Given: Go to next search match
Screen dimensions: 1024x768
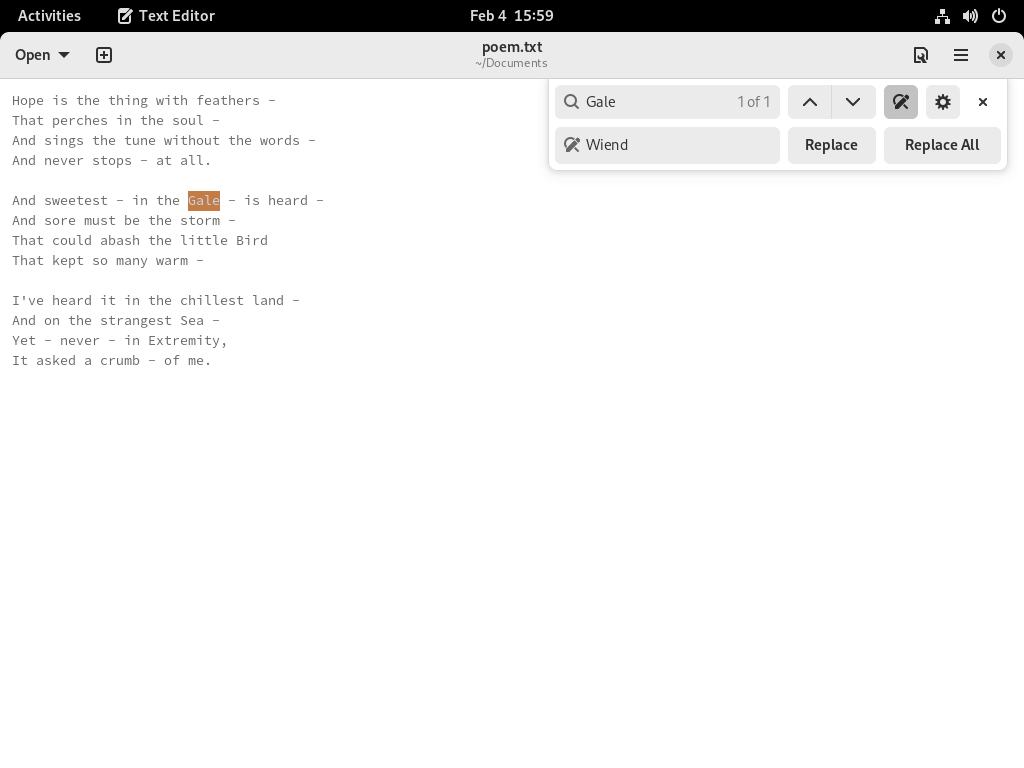Looking at the screenshot, I should click(853, 102).
